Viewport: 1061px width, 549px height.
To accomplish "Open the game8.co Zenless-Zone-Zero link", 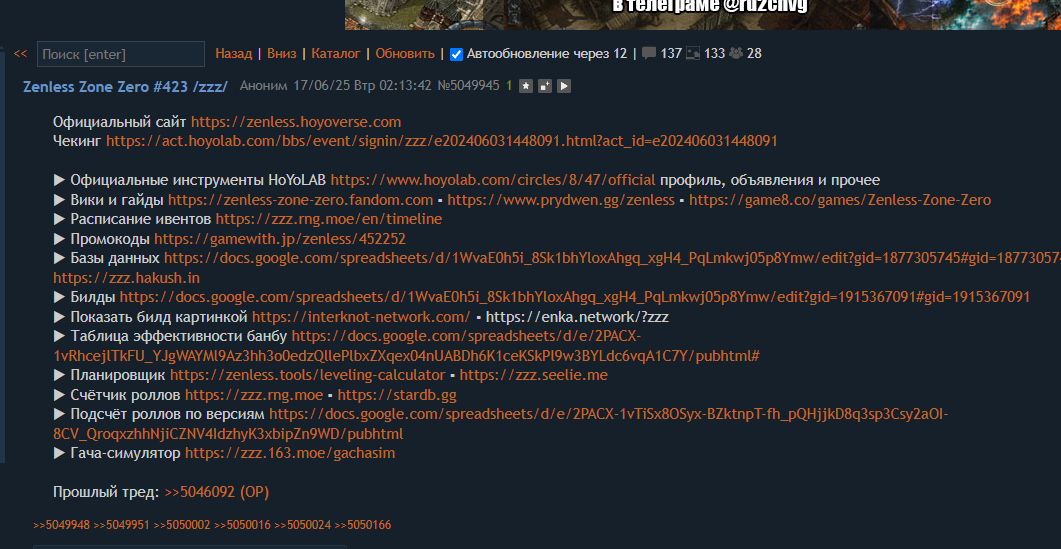I will (x=840, y=200).
